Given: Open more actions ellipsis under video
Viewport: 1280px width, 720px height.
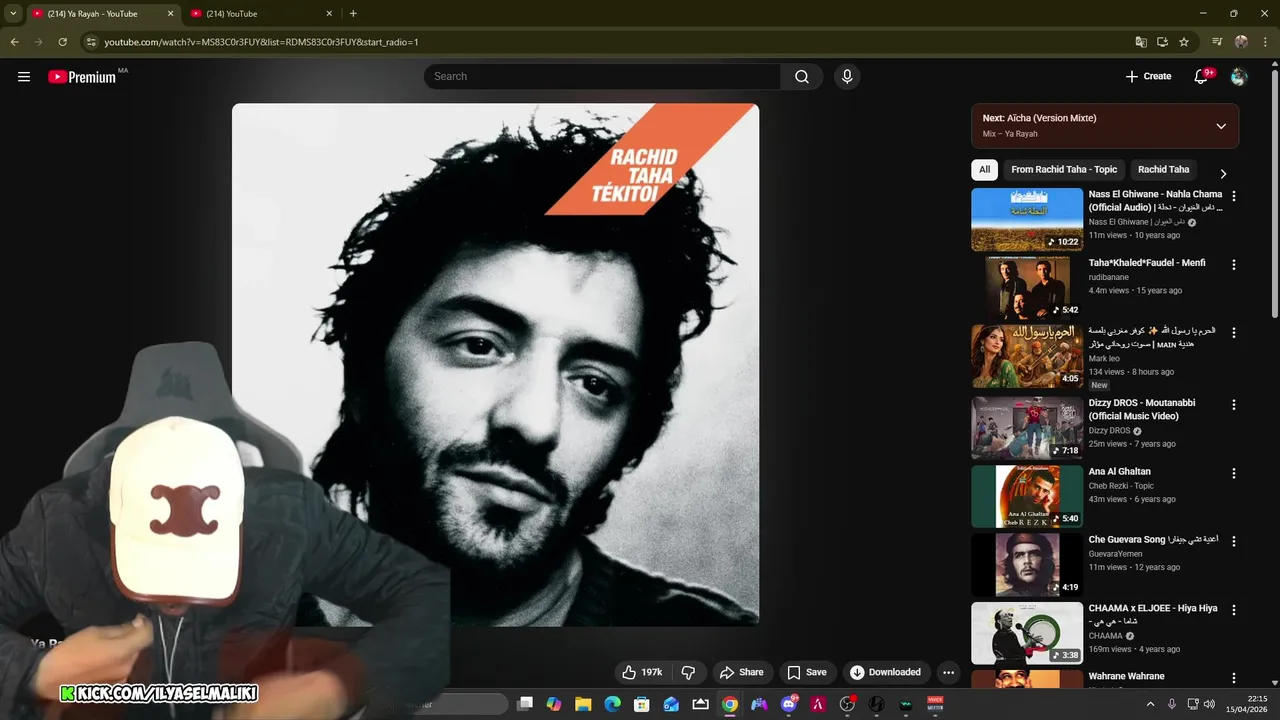Looking at the screenshot, I should (x=948, y=672).
